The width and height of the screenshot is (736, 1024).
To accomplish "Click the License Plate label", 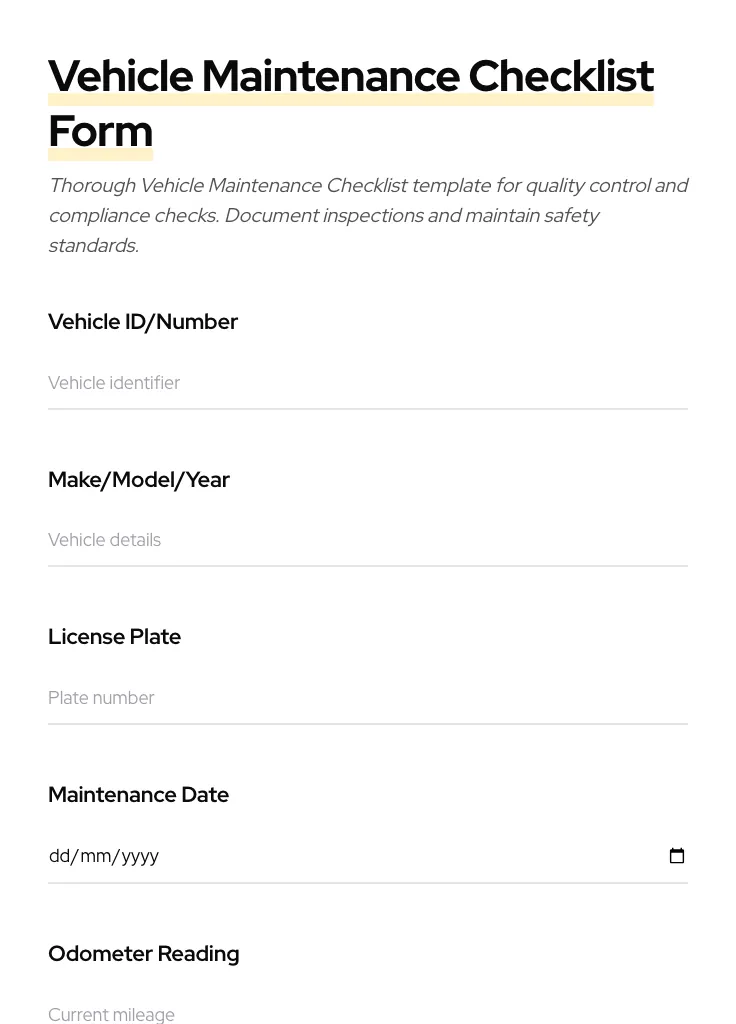I will point(114,637).
